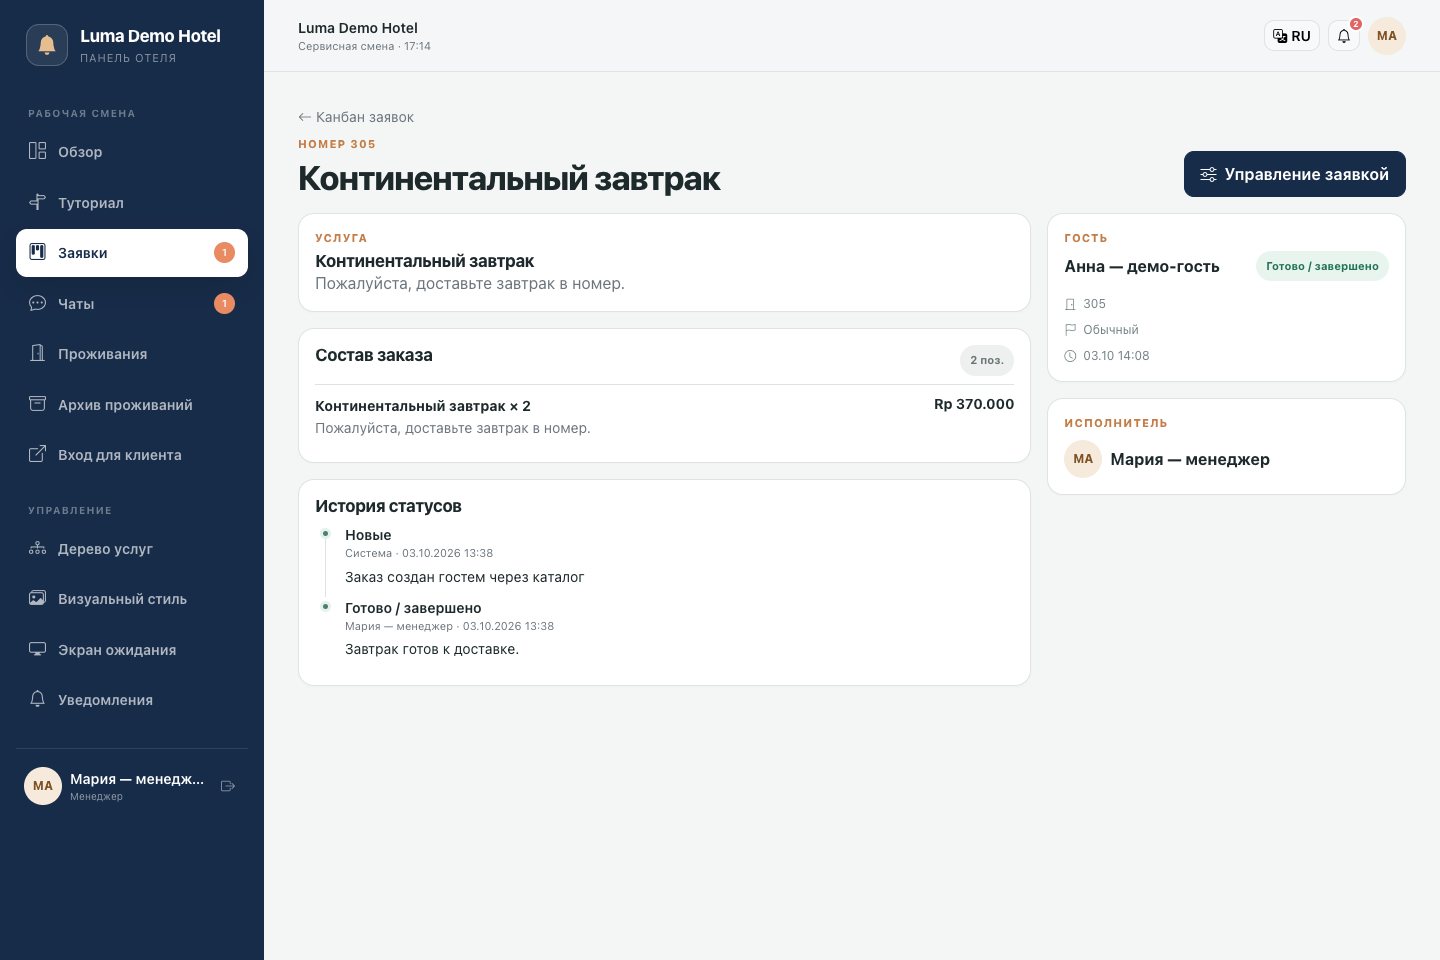Viewport: 1440px width, 960px height.
Task: Click the Визуальный стиль image icon
Action: coord(38,598)
